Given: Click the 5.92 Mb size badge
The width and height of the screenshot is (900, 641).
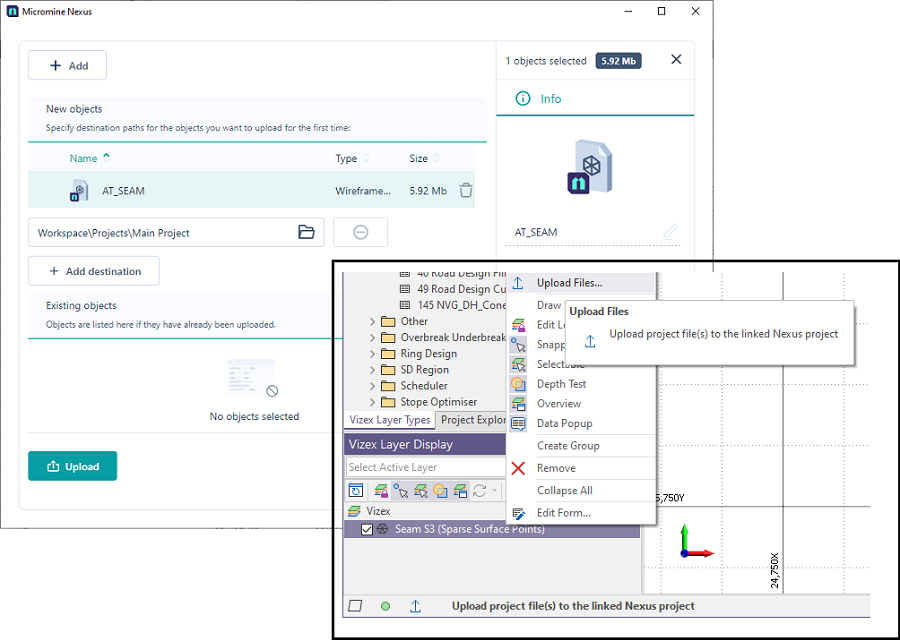Looking at the screenshot, I should [x=618, y=61].
